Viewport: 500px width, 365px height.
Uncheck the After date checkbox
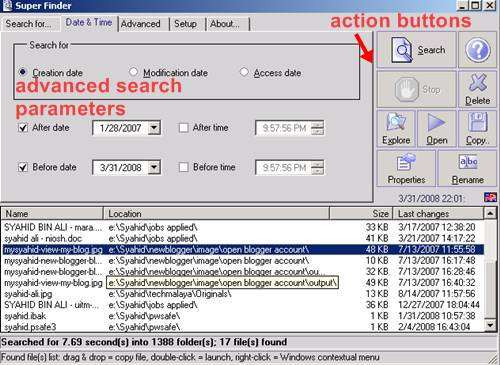[23, 128]
